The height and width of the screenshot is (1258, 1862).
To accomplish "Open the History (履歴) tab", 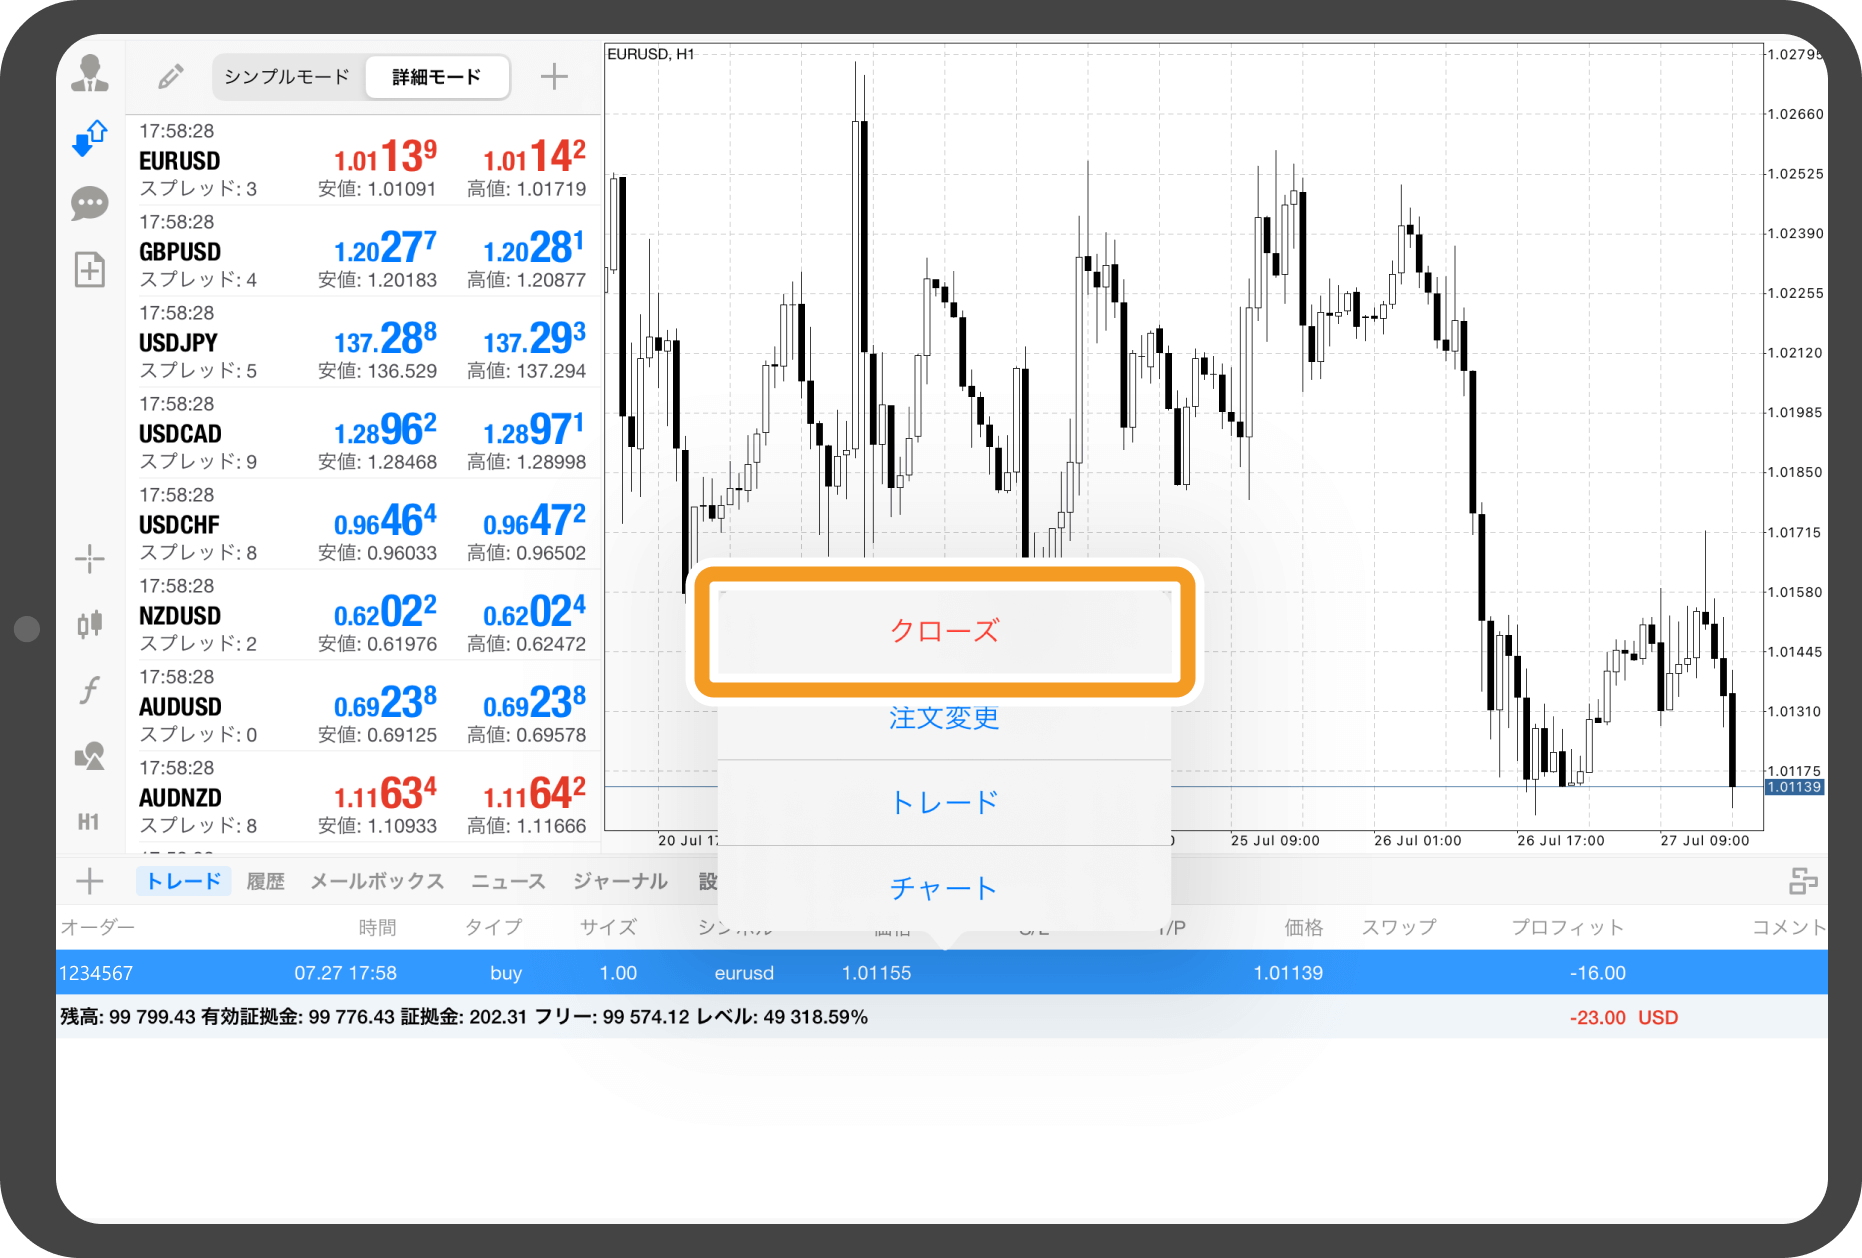I will [266, 881].
